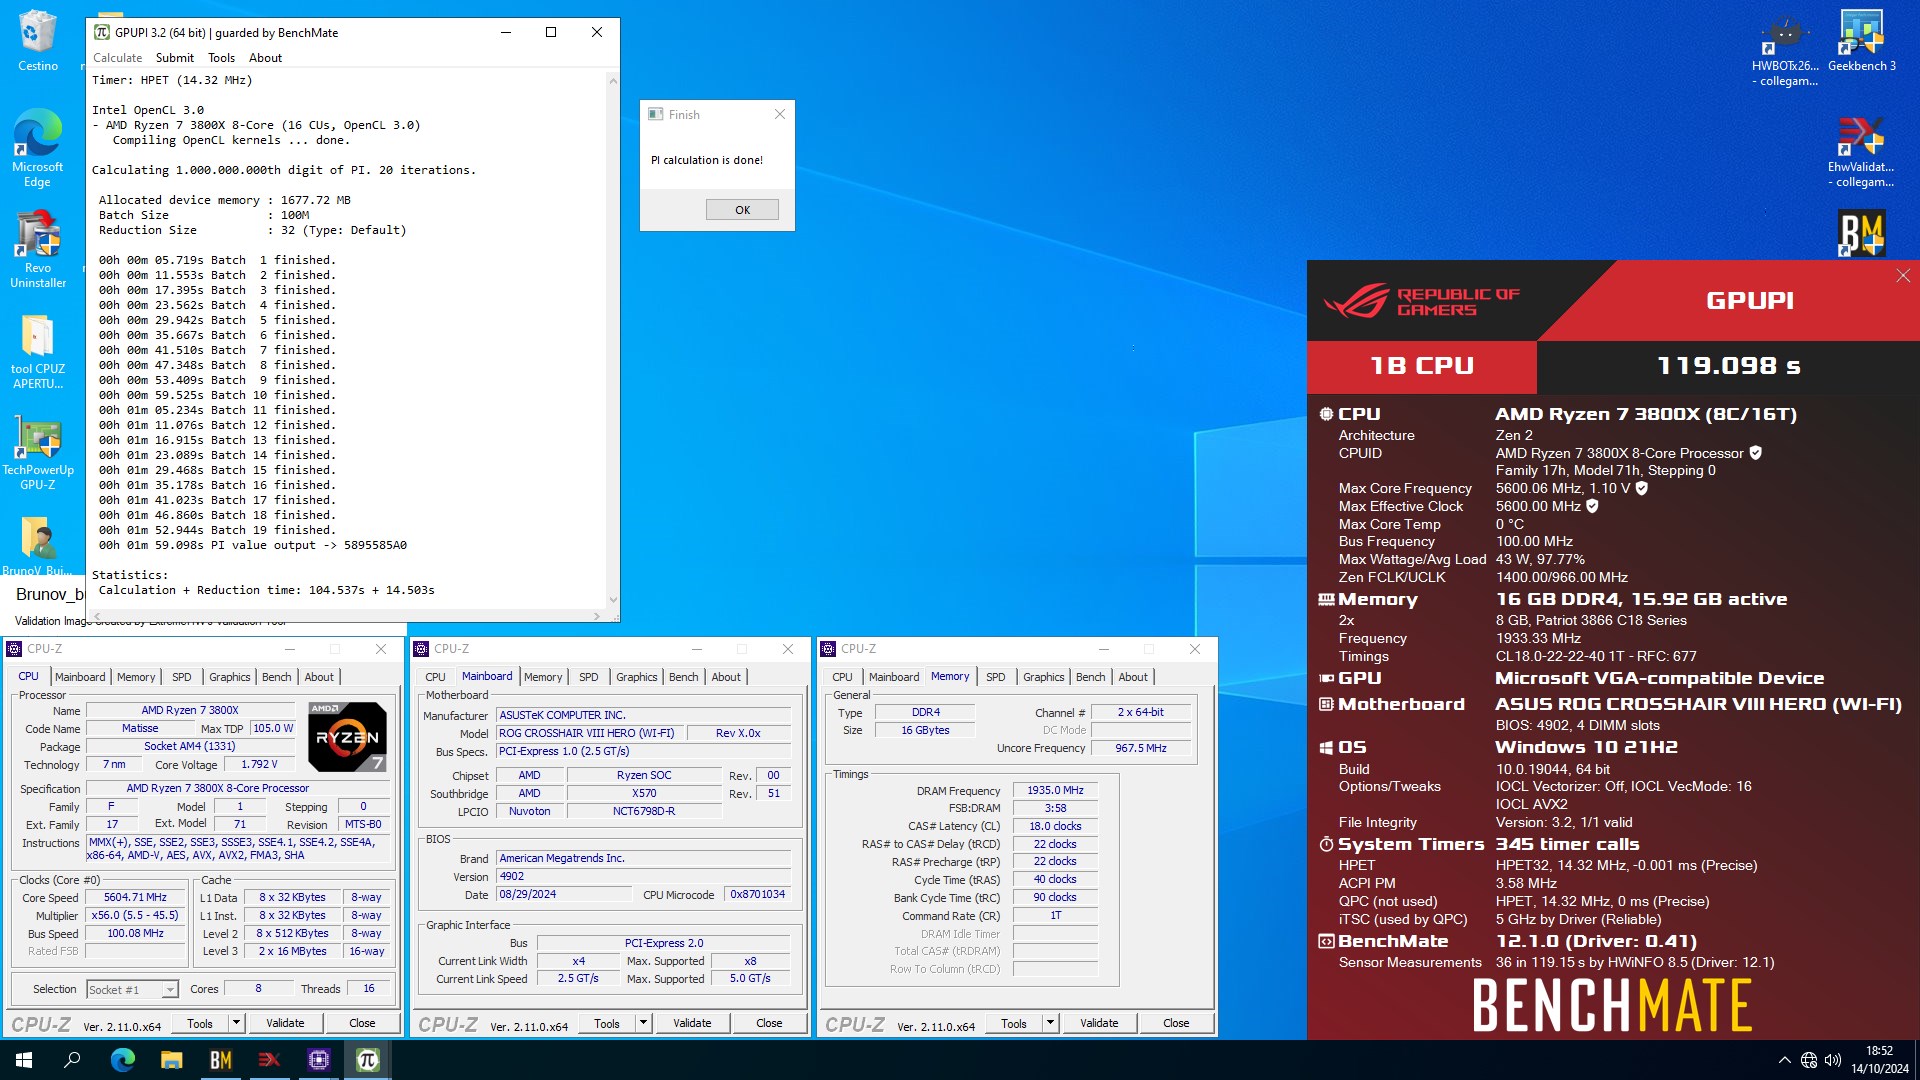Open About tab in third CPU-Z window
Viewport: 1920px width, 1080px height.
tap(1132, 677)
